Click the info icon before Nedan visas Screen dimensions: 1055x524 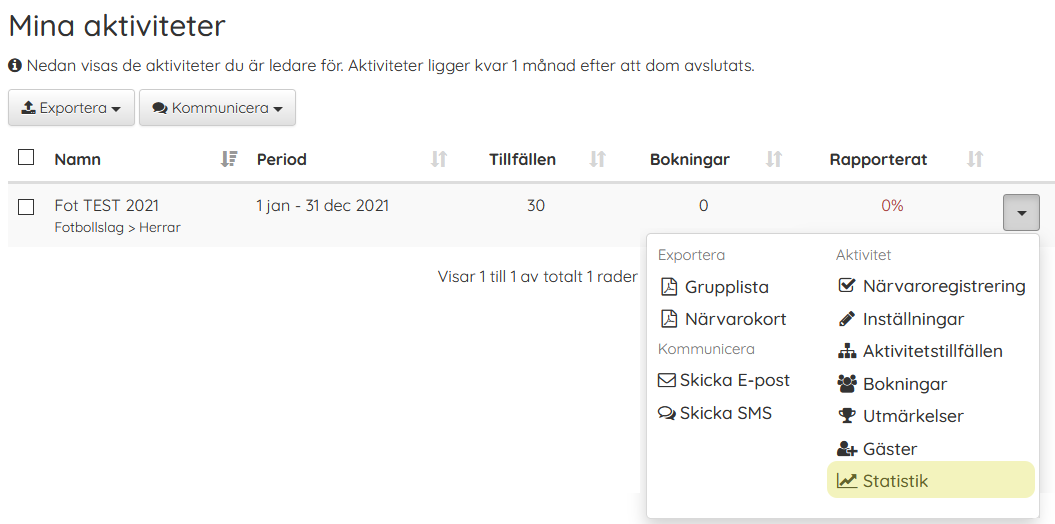coord(14,67)
